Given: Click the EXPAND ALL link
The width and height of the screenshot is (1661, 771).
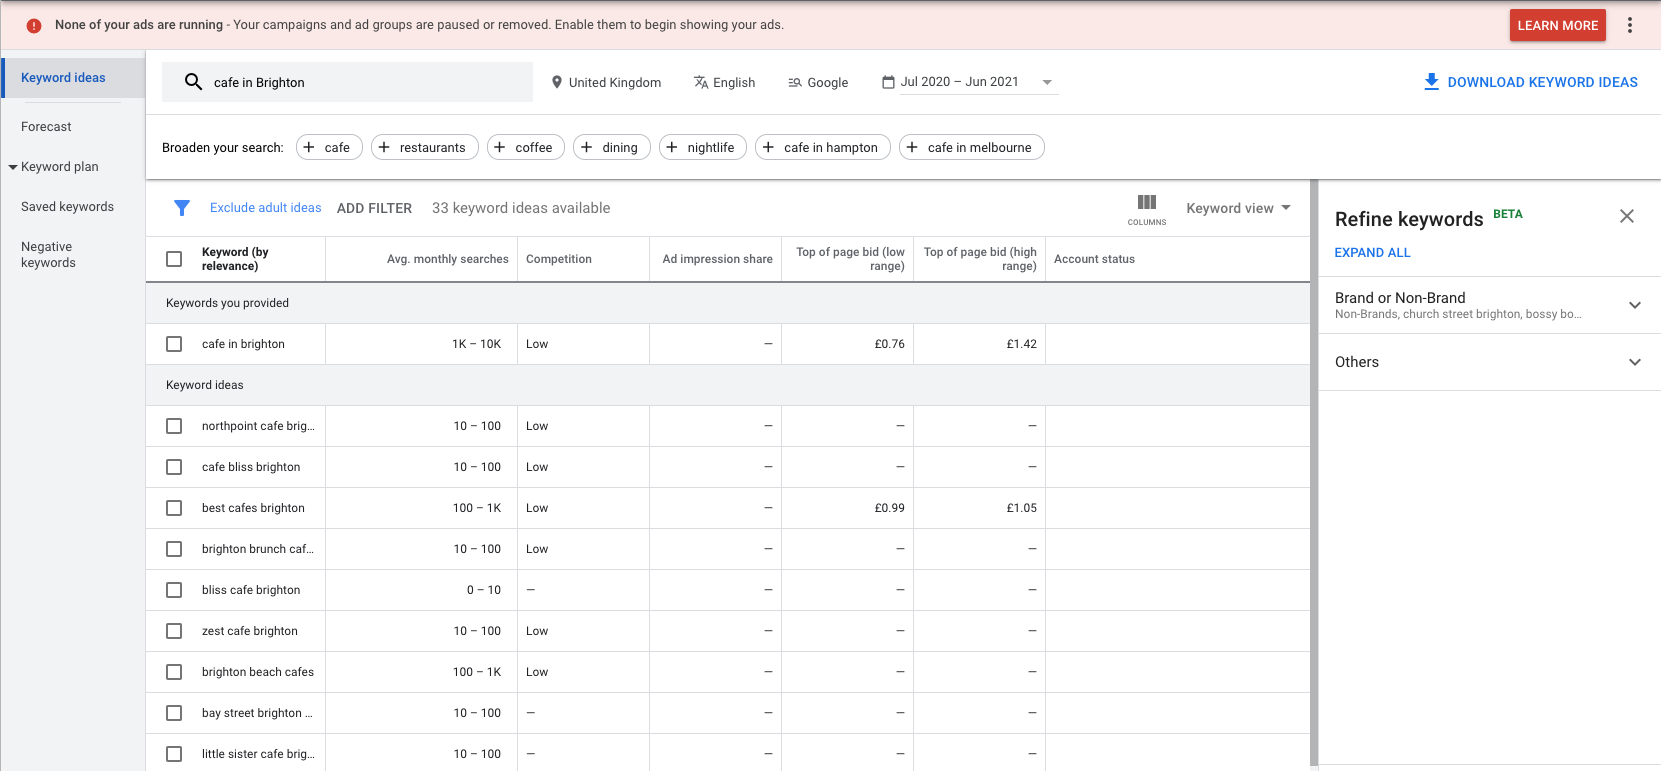Looking at the screenshot, I should point(1372,253).
